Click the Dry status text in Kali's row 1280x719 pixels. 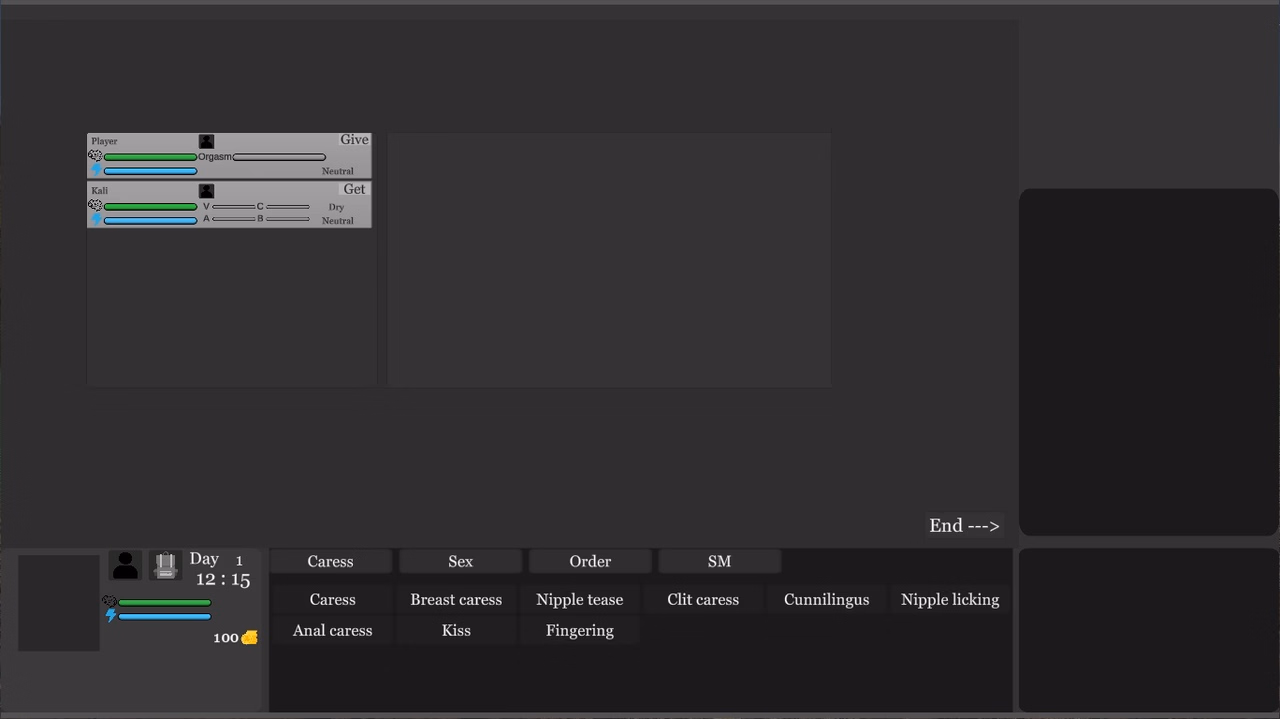point(336,207)
